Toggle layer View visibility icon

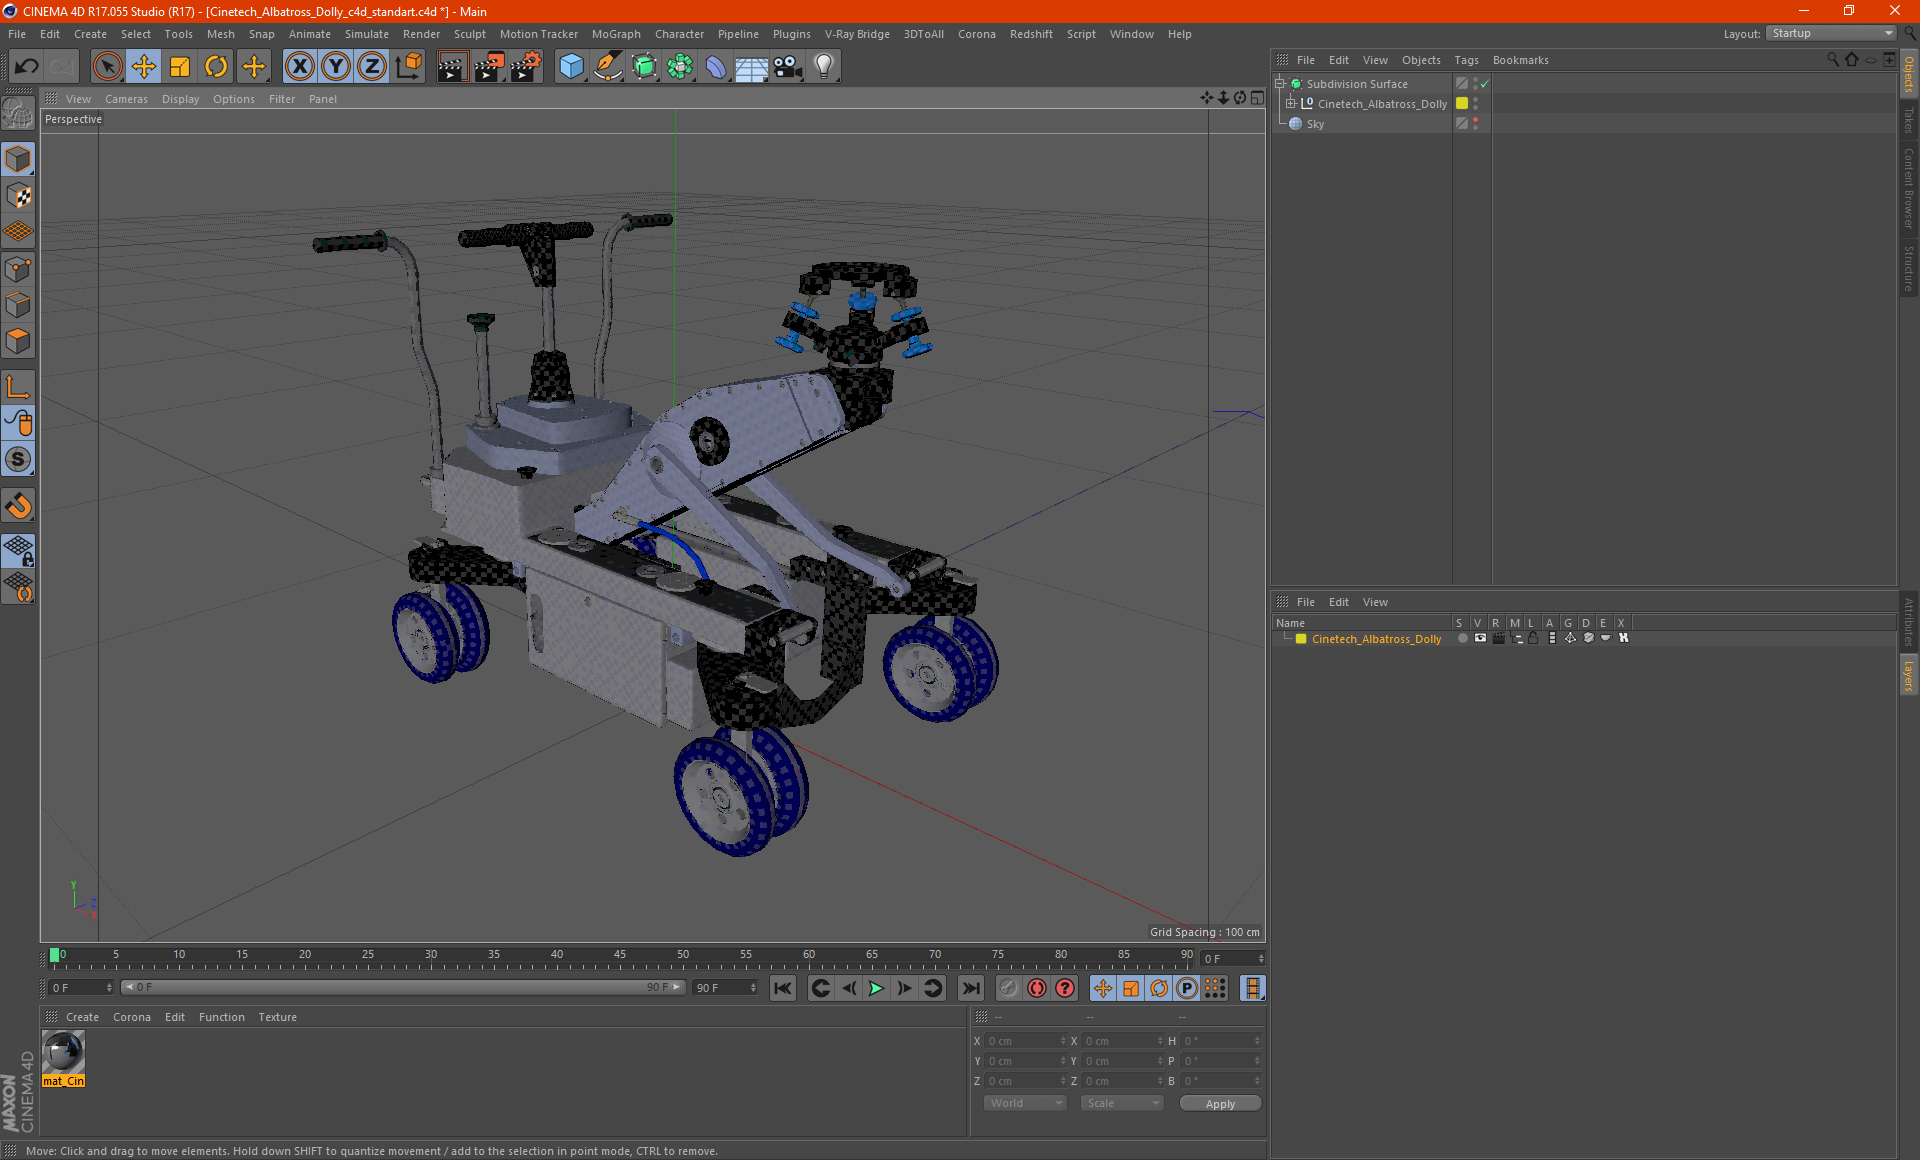pos(1480,638)
